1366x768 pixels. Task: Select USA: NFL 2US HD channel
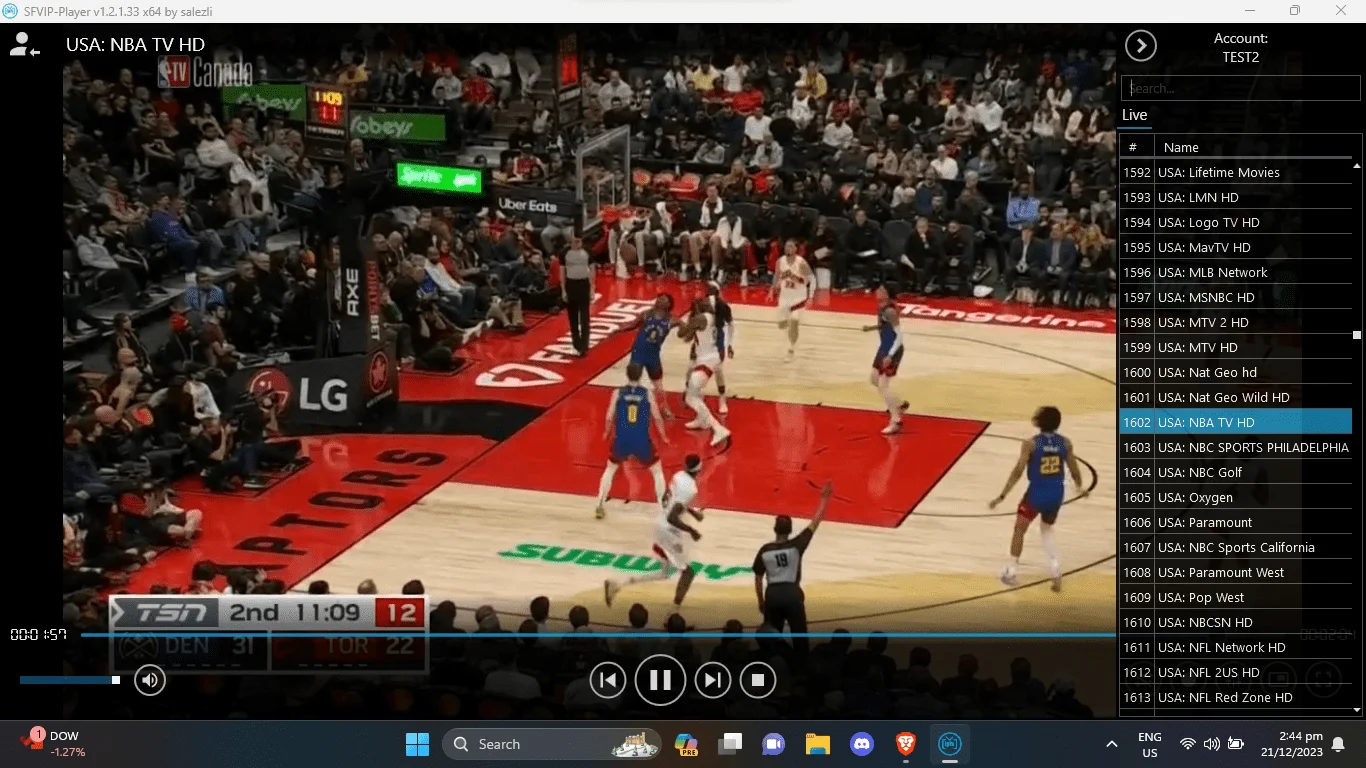pyautogui.click(x=1236, y=672)
